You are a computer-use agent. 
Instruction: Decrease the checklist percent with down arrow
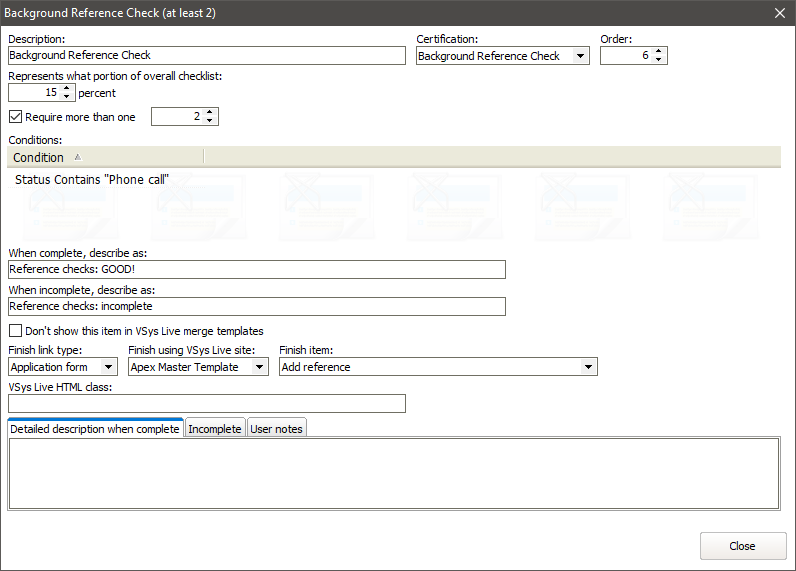tap(66, 97)
